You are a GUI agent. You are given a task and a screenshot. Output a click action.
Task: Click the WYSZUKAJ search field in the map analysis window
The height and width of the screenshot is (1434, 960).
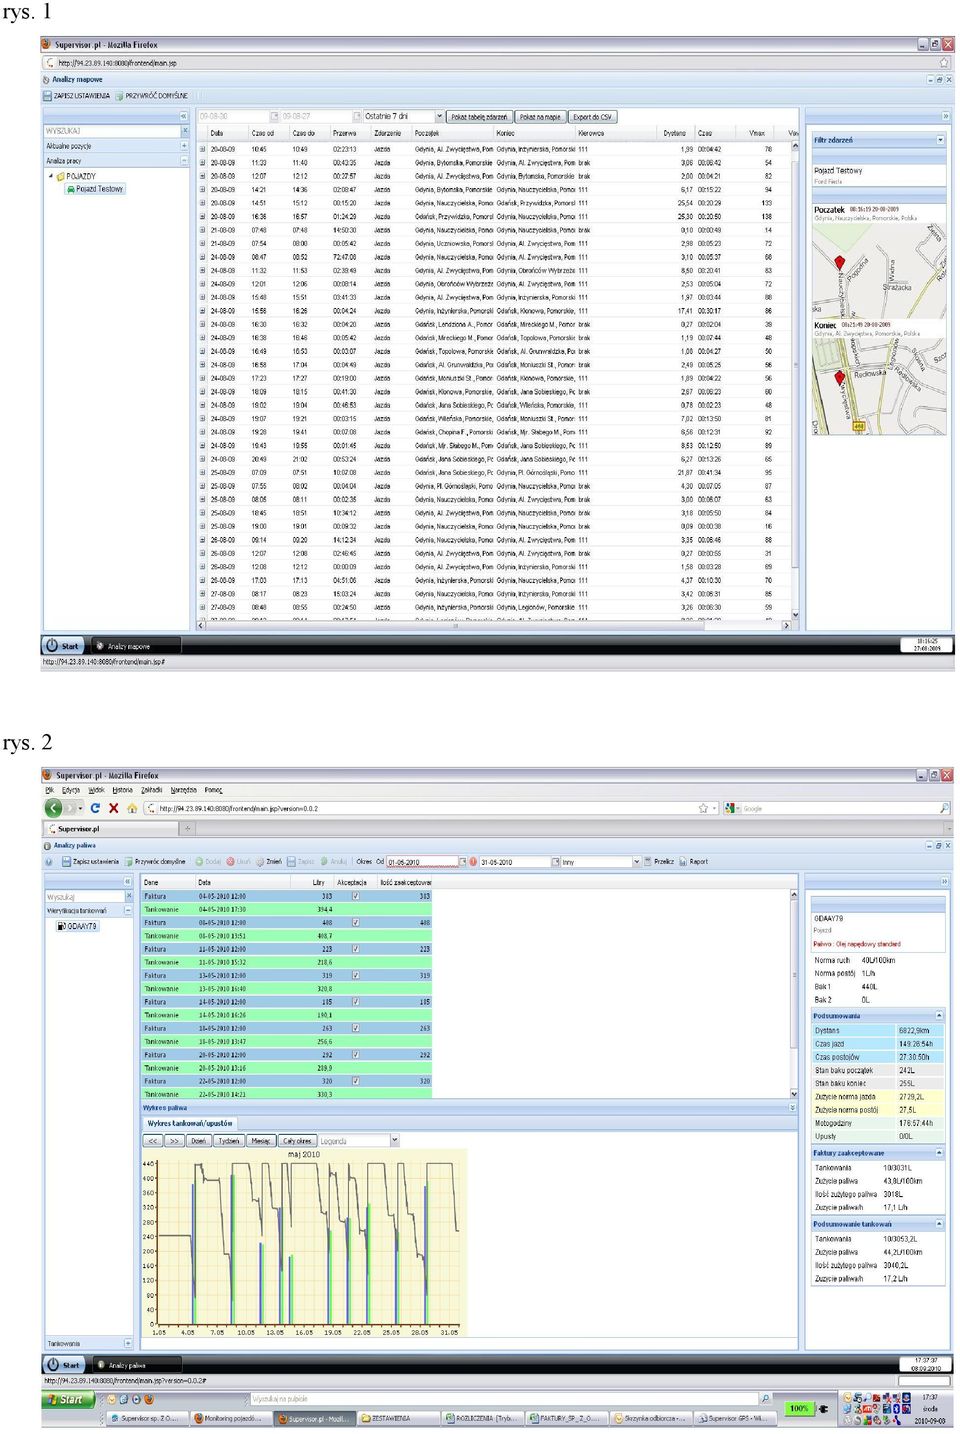pyautogui.click(x=111, y=131)
